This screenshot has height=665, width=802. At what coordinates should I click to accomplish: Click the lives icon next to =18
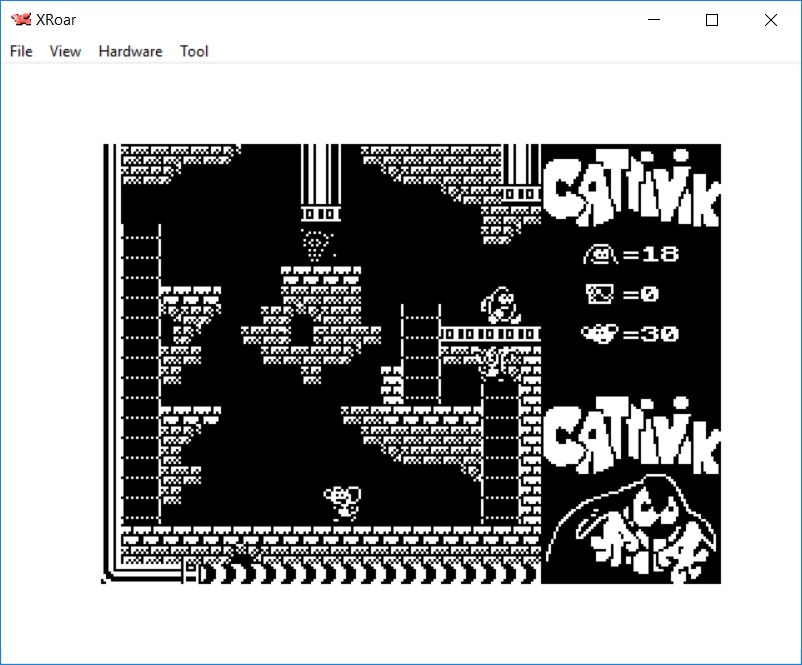pos(600,255)
